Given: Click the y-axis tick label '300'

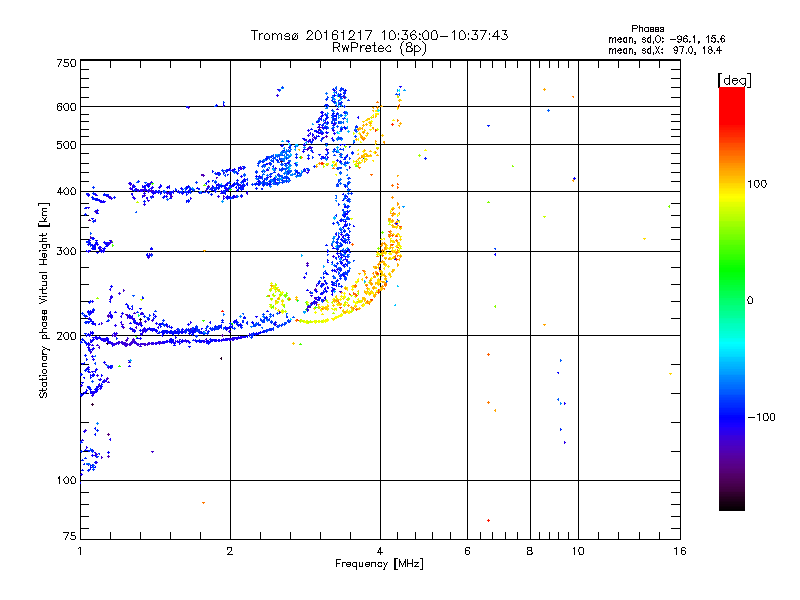Looking at the screenshot, I should 66,252.
